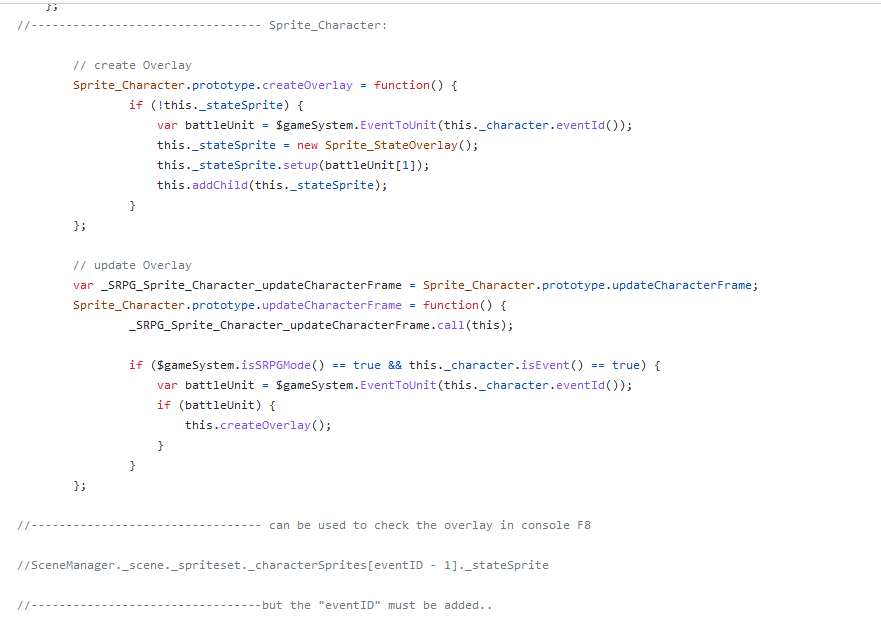Click the 'if ($gameSystem.isSRPGMode()' condition line
This screenshot has height=631, width=881.
[x=394, y=365]
